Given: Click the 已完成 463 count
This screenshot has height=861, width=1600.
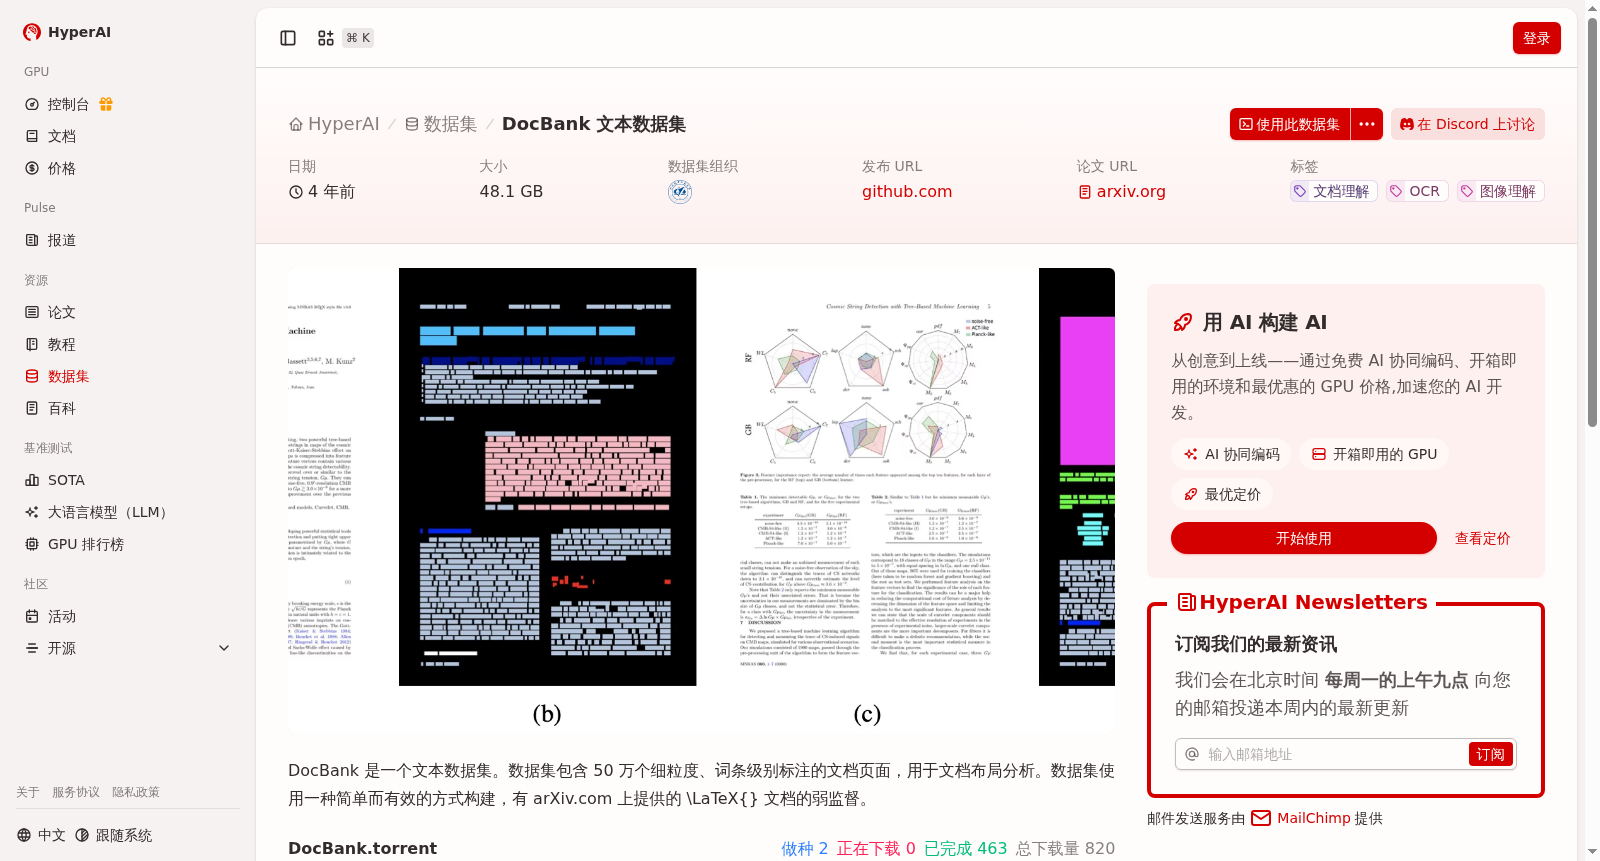Looking at the screenshot, I should point(965,848).
